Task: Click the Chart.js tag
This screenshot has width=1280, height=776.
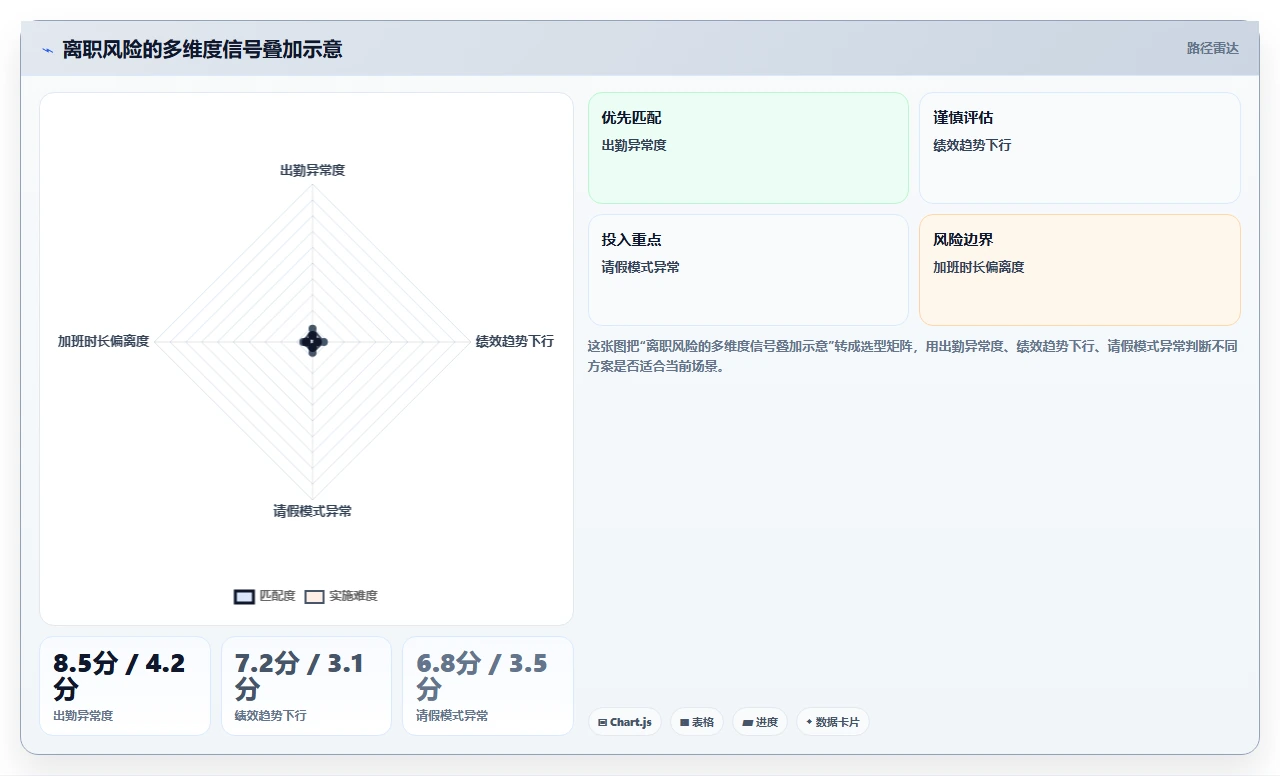Action: click(625, 722)
